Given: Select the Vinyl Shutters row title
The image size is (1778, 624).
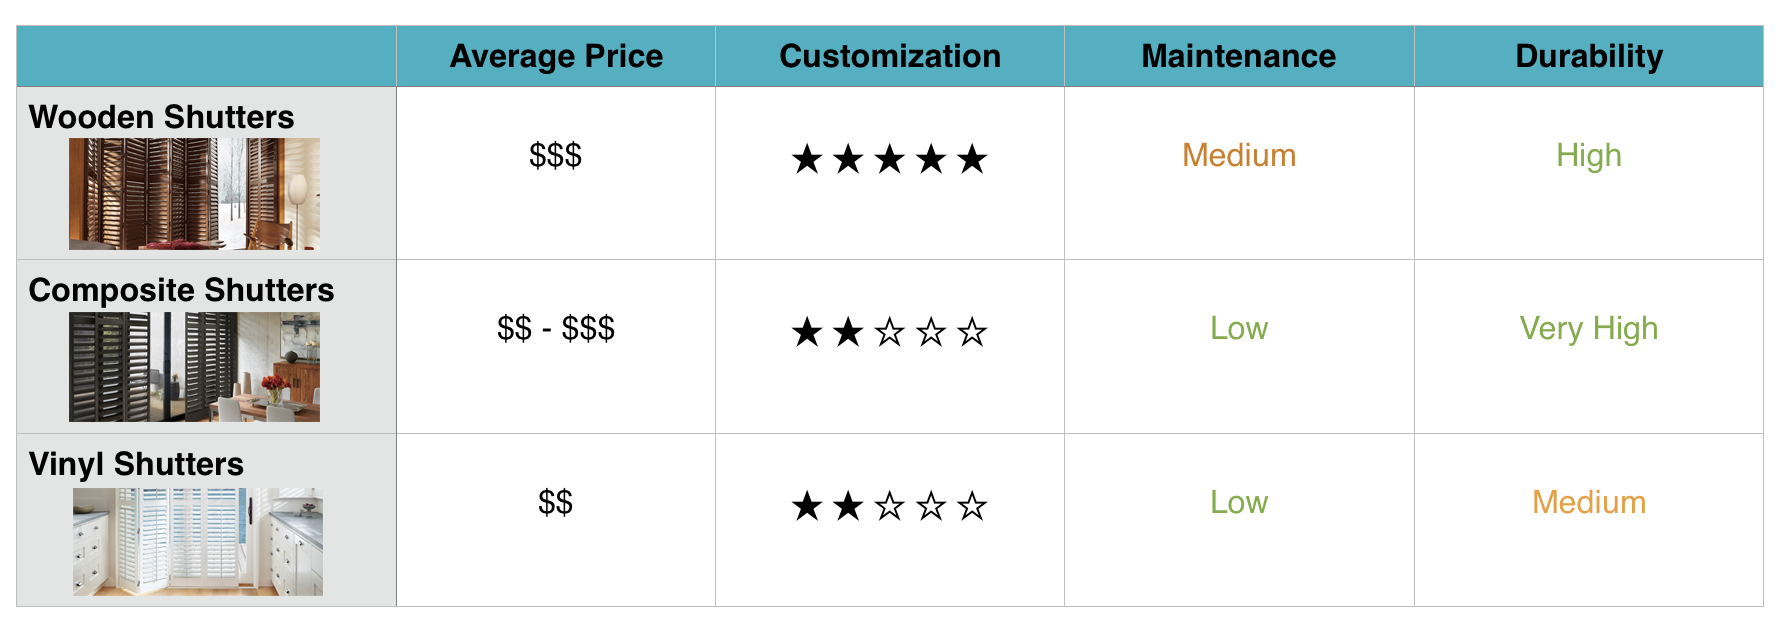Looking at the screenshot, I should click(136, 464).
